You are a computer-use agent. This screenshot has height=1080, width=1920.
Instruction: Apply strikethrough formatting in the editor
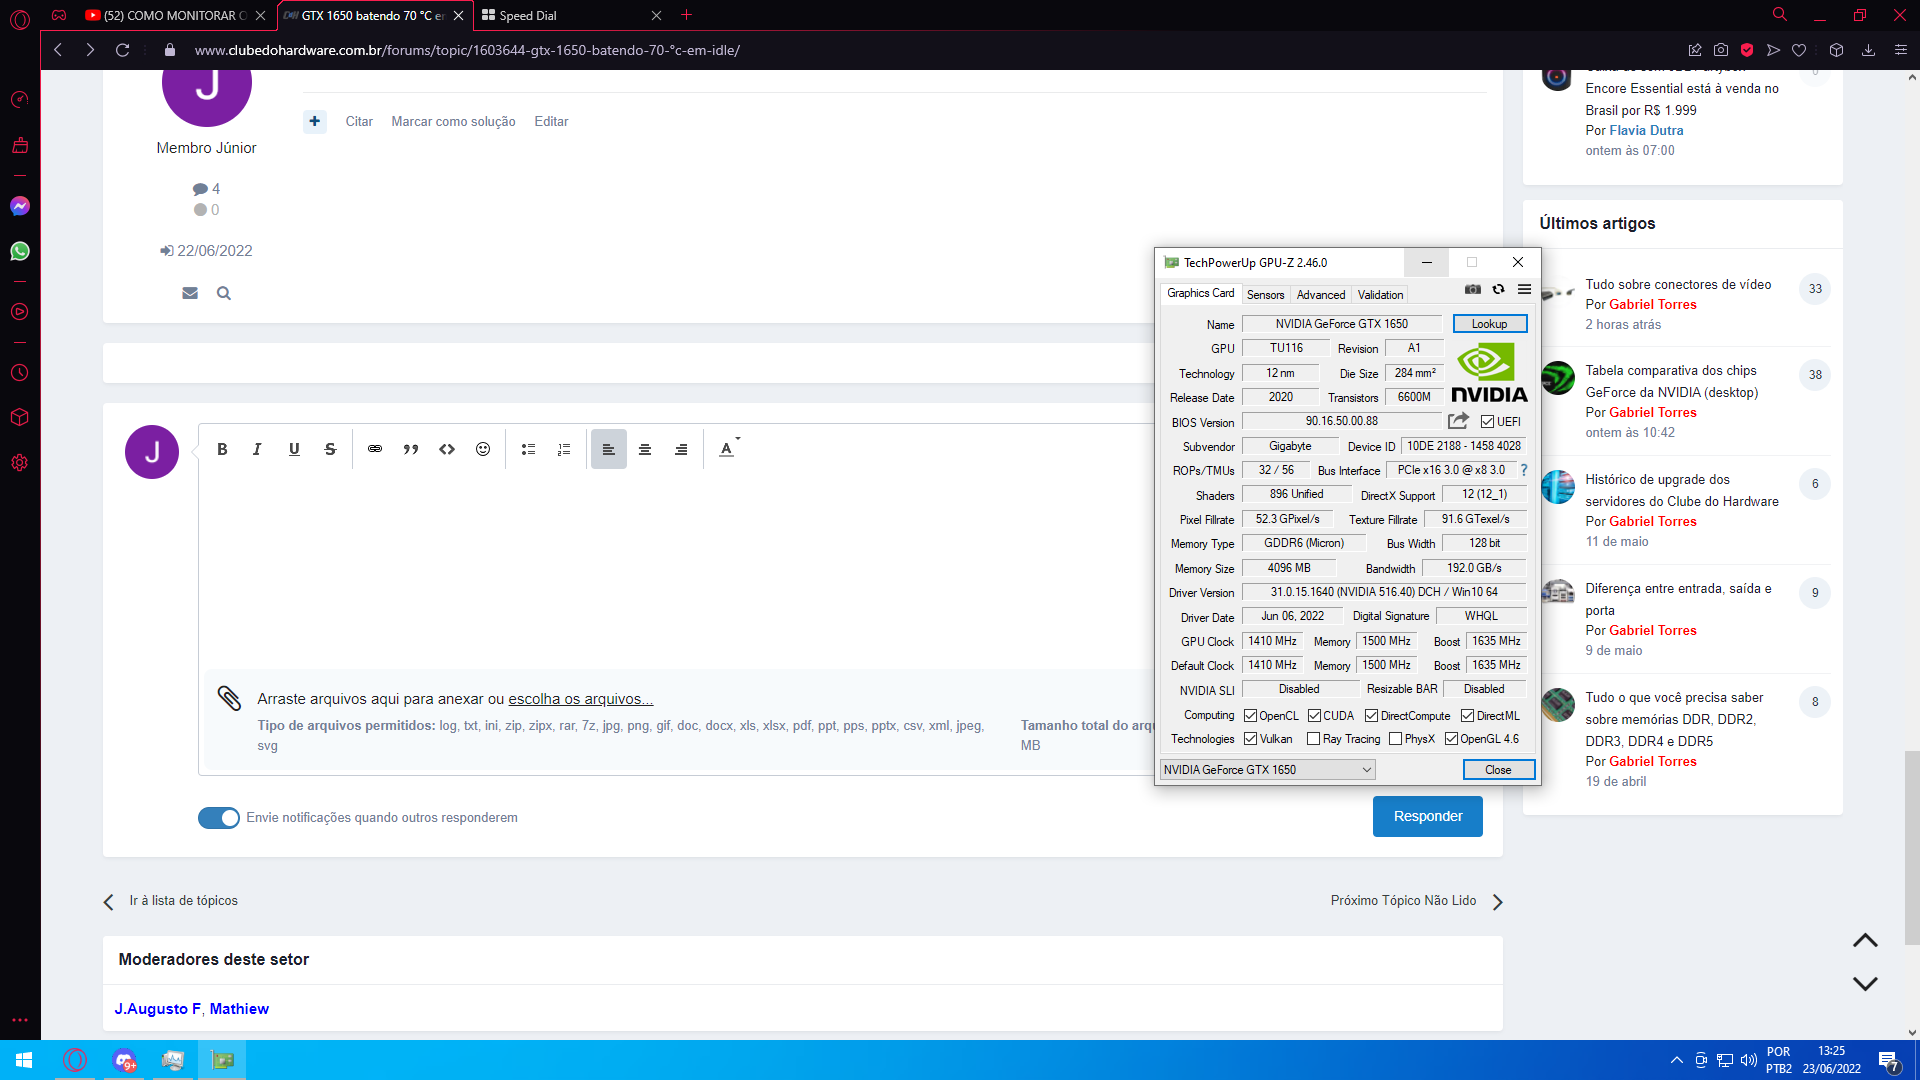(330, 449)
